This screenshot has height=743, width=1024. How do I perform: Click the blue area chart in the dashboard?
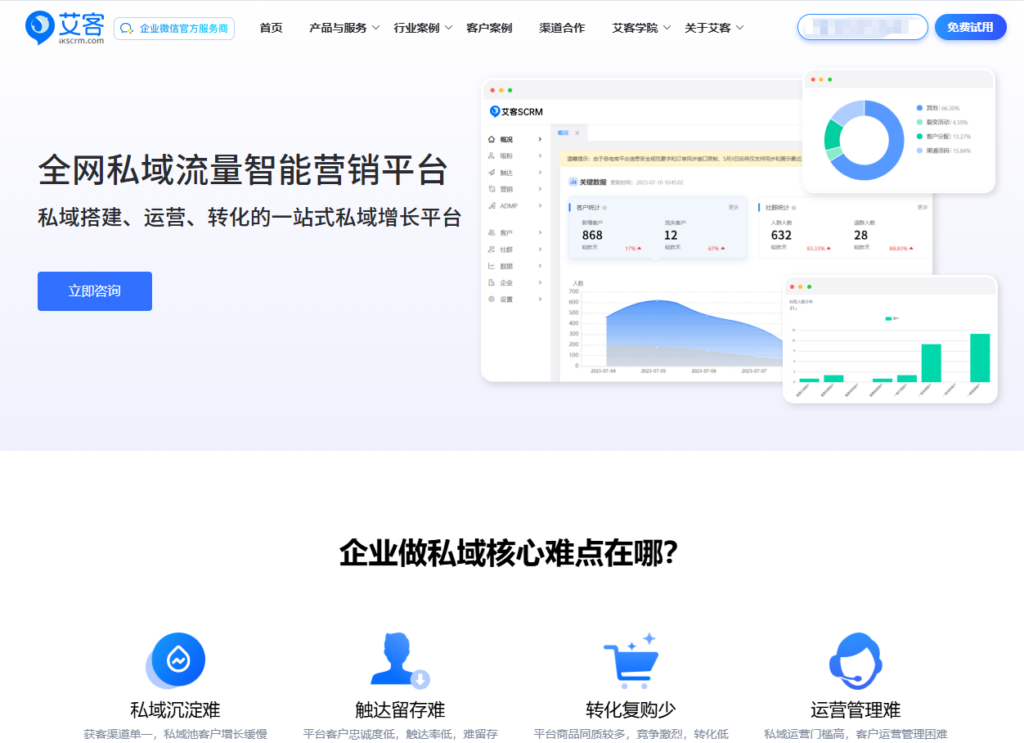pyautogui.click(x=670, y=330)
